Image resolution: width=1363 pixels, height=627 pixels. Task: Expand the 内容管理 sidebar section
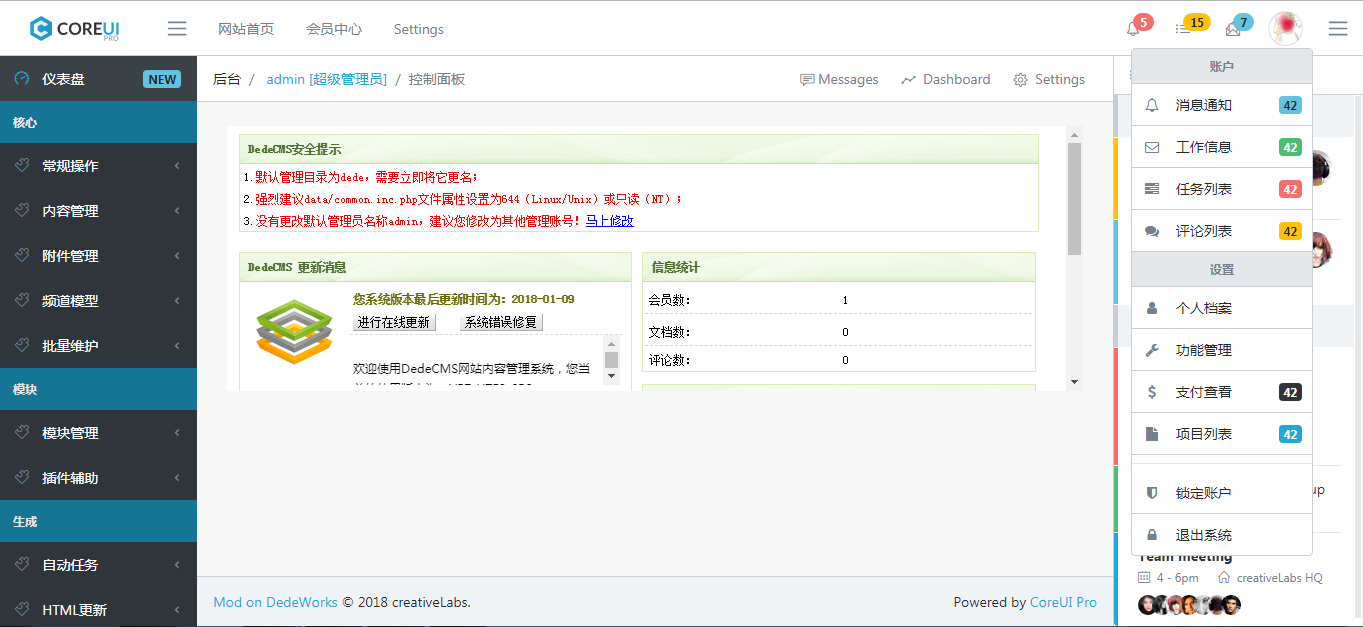tap(80, 211)
